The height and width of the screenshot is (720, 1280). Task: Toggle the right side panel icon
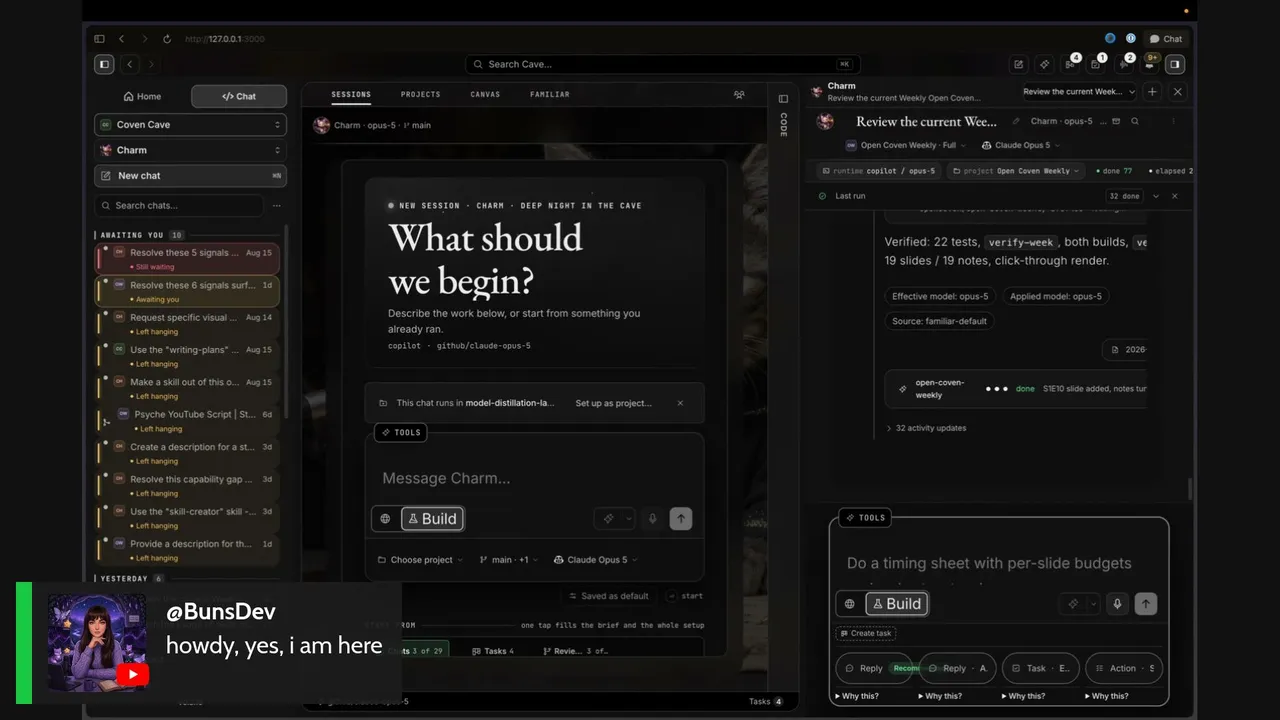1175,64
